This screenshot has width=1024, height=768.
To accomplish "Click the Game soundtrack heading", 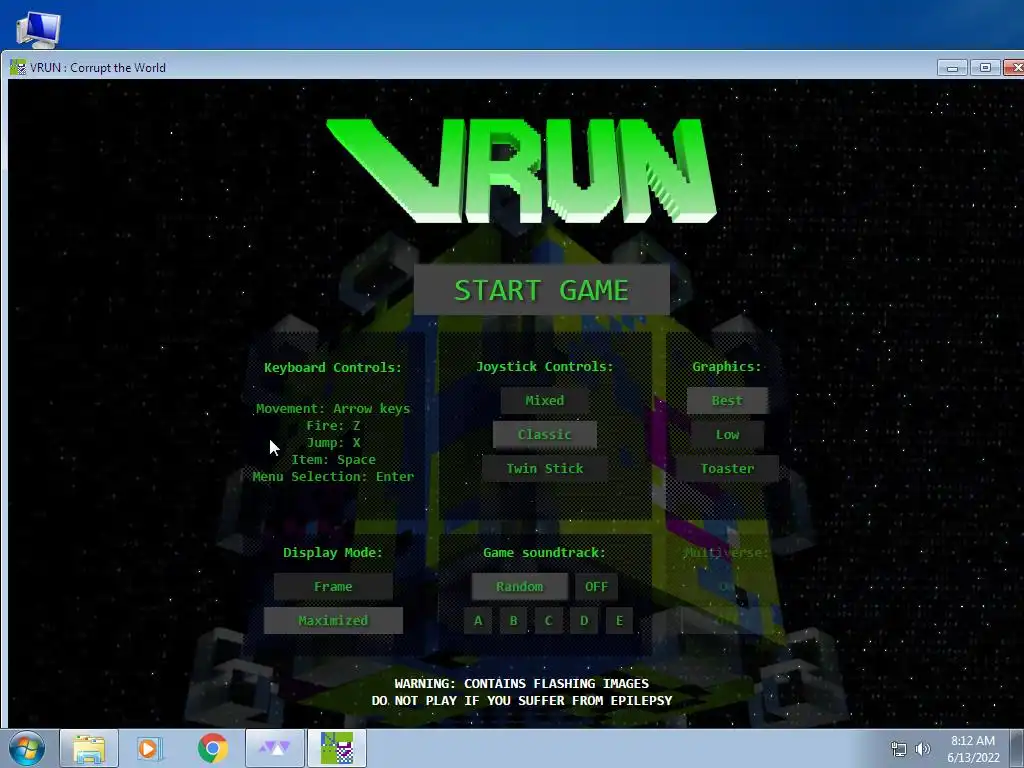I will (x=545, y=552).
